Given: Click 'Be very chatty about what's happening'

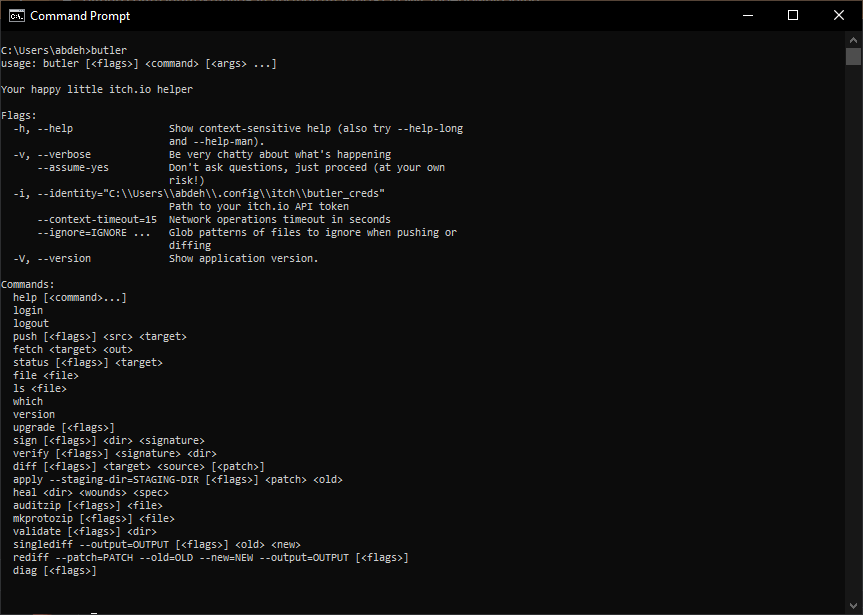Looking at the screenshot, I should [x=280, y=155].
